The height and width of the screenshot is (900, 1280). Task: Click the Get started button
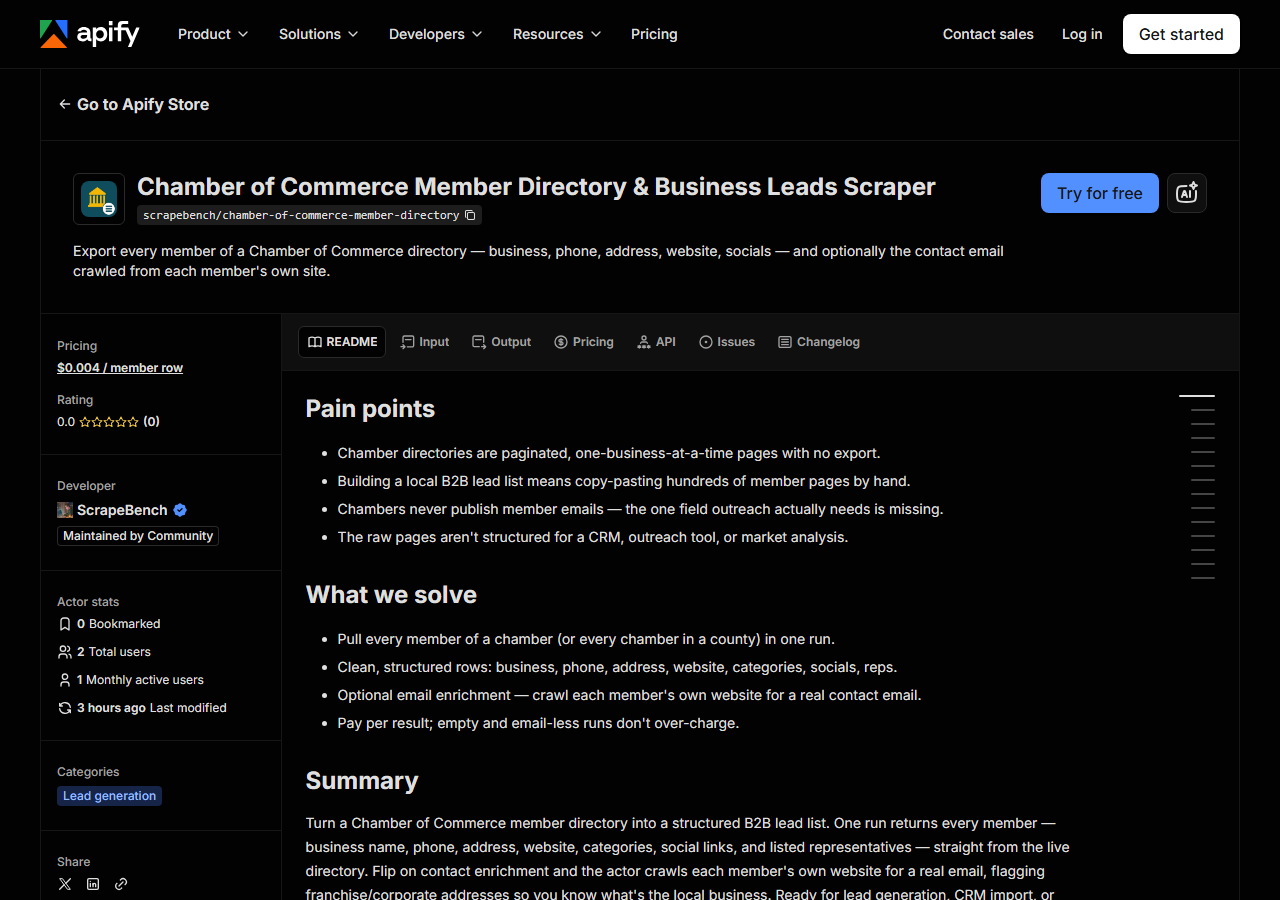tap(1181, 34)
